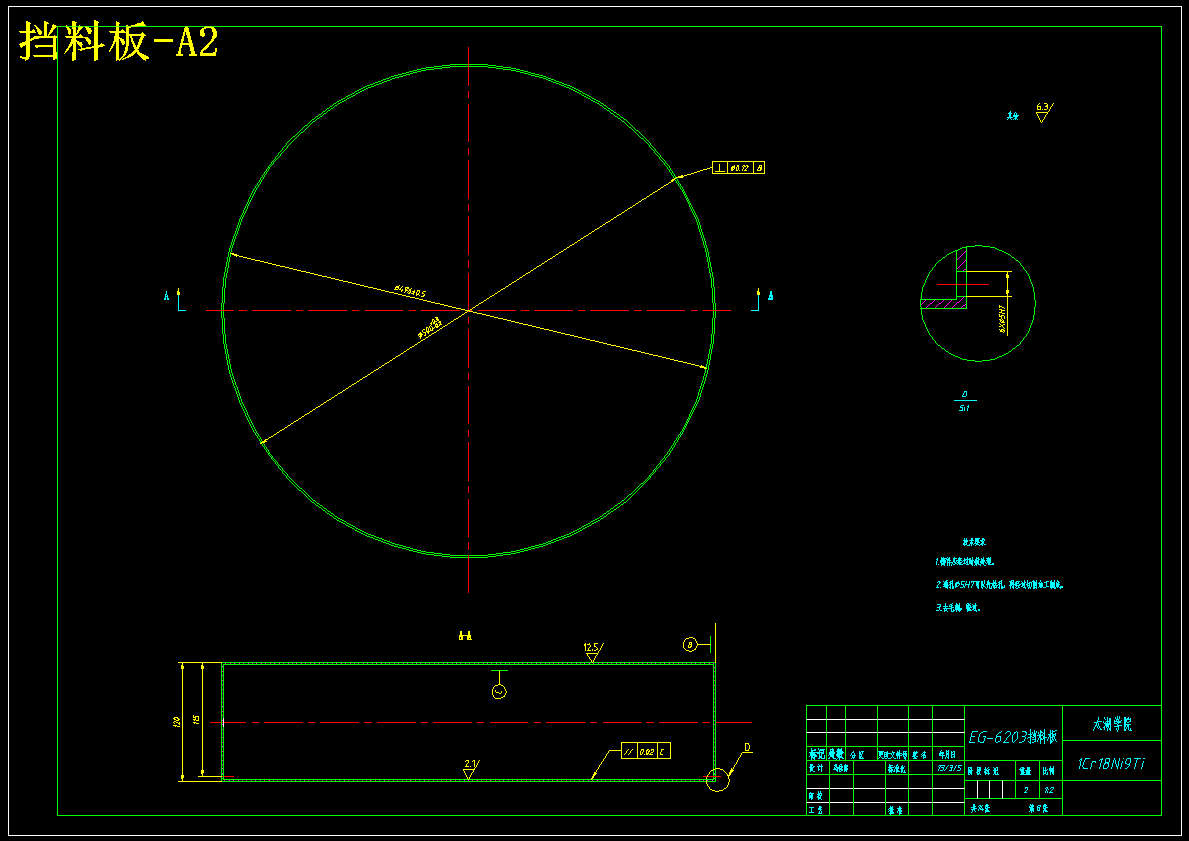Click the right section cut marker A

point(762,299)
